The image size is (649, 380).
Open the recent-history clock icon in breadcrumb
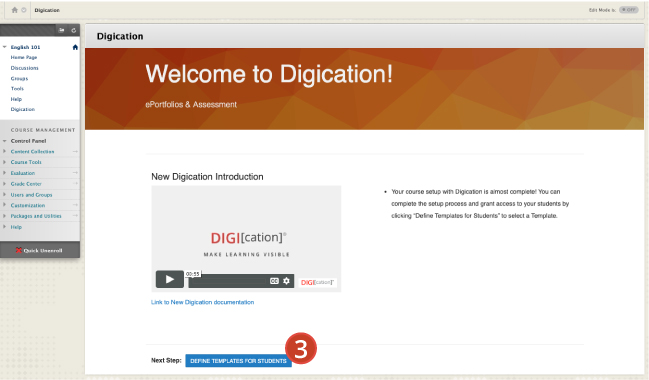tap(24, 10)
